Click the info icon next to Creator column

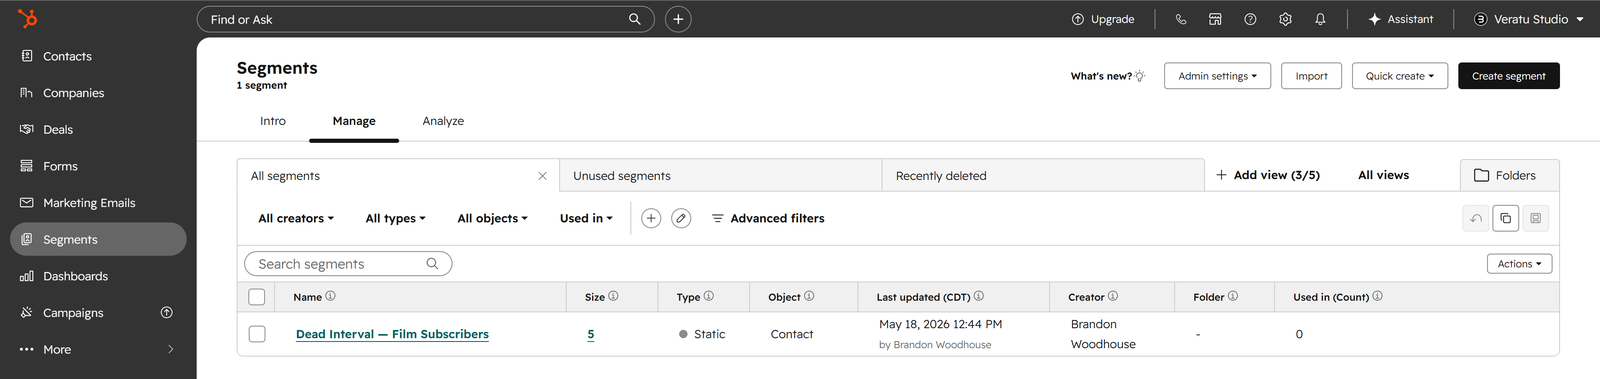click(x=1113, y=296)
